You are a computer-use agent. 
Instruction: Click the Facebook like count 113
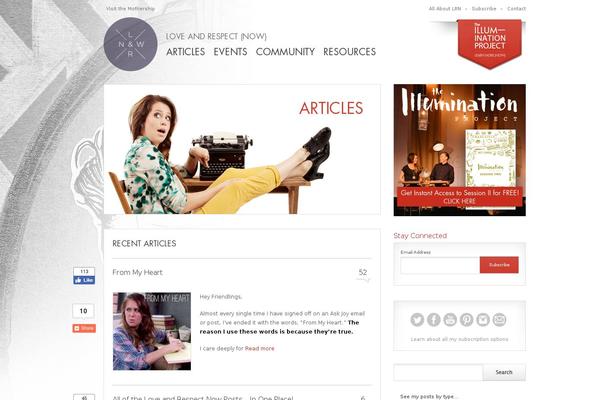[x=84, y=271]
